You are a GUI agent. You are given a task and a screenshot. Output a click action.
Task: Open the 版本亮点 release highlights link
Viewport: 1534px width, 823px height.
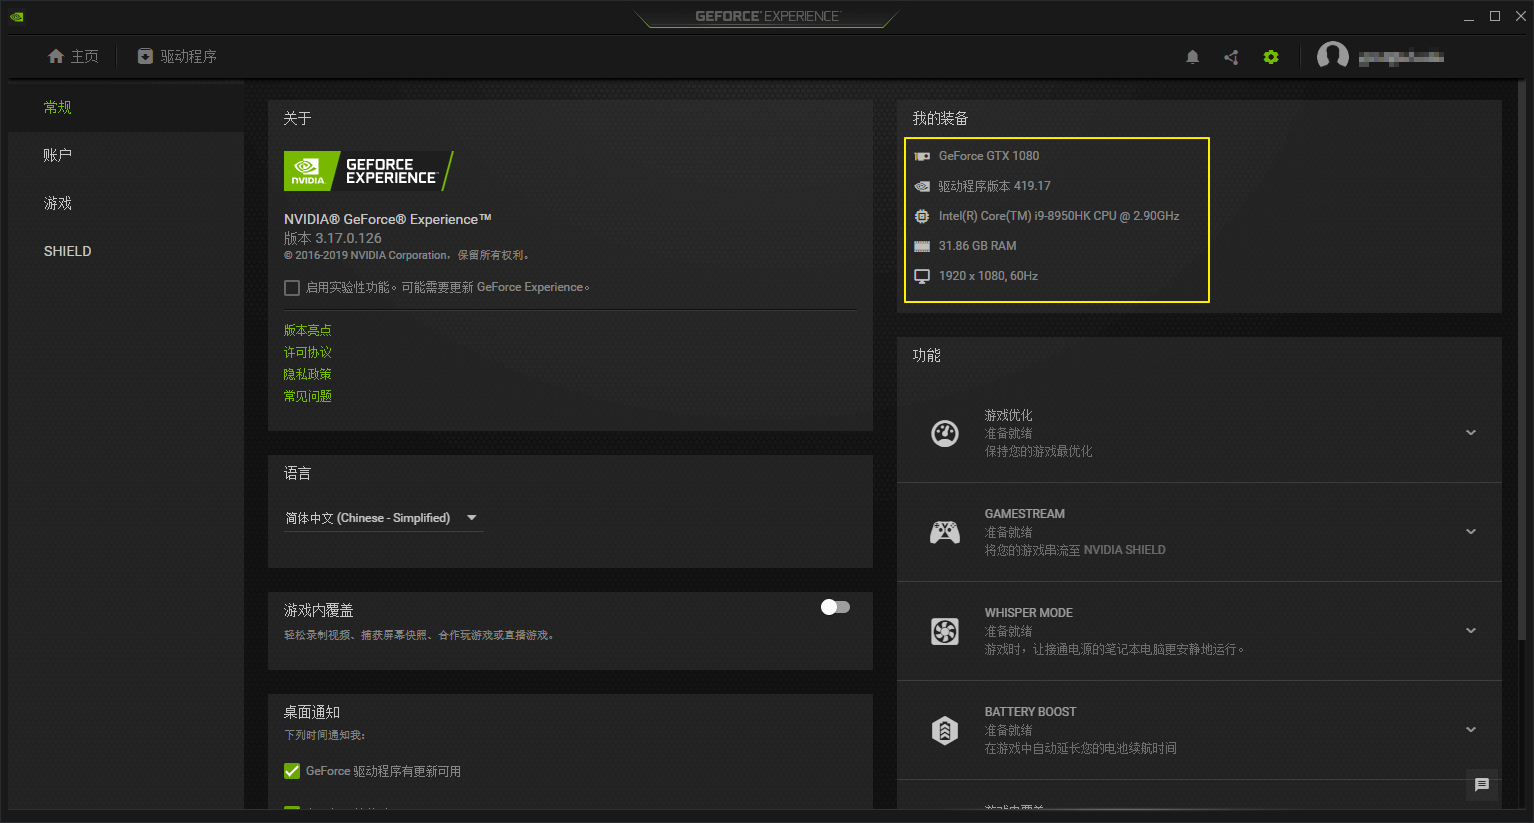click(307, 330)
